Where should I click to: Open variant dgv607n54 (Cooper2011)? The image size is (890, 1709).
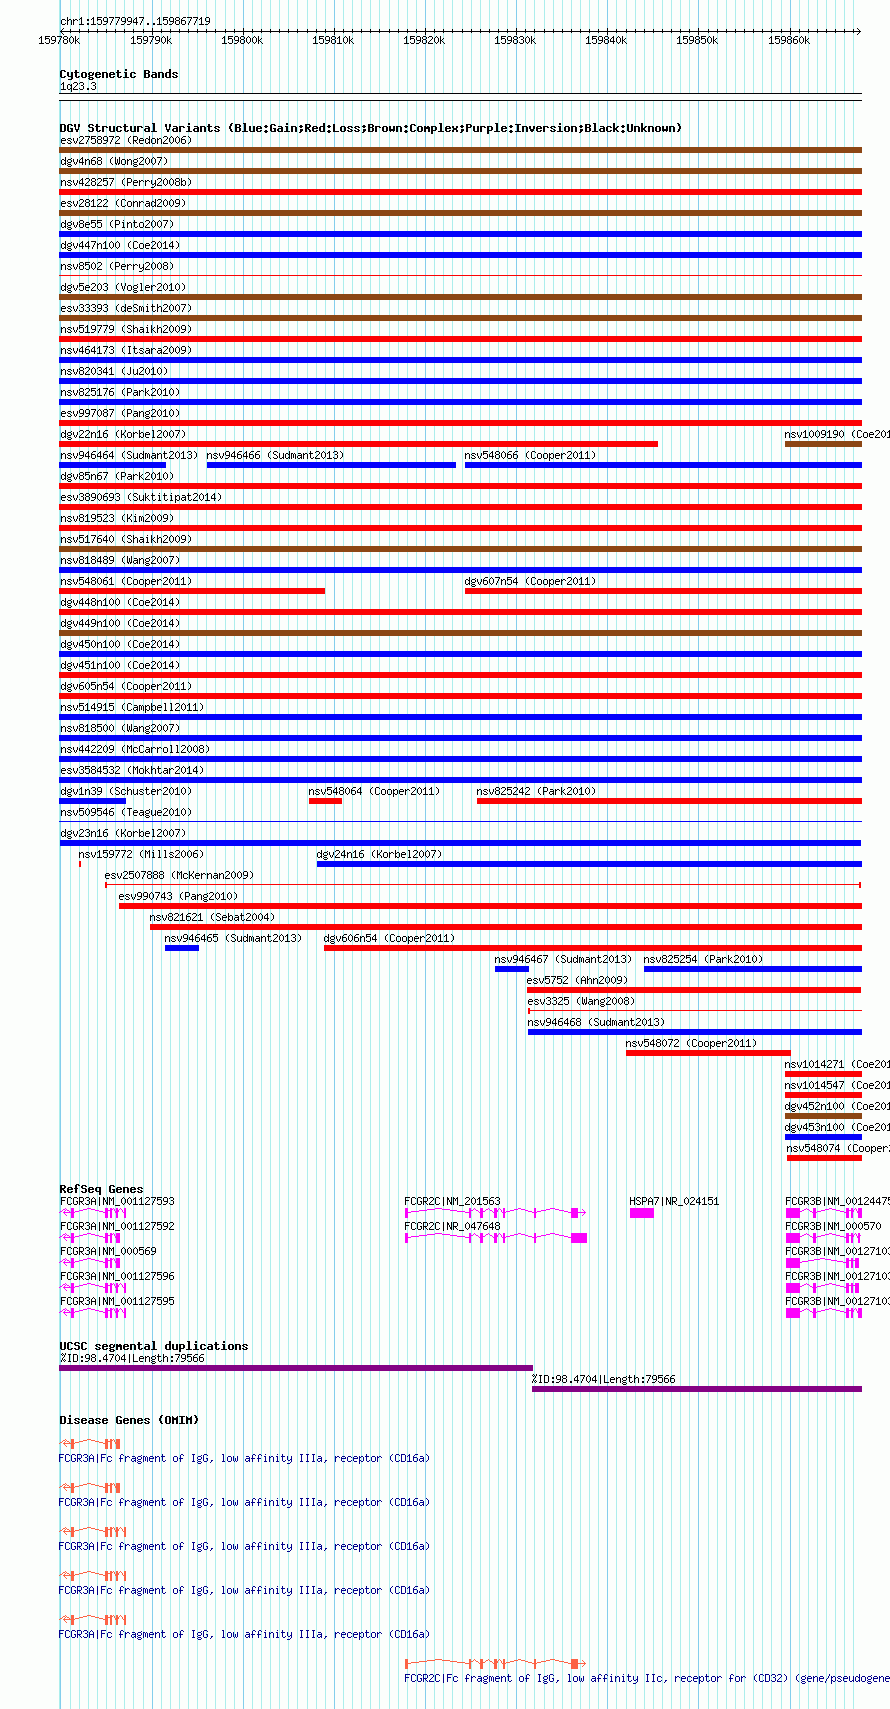click(530, 581)
